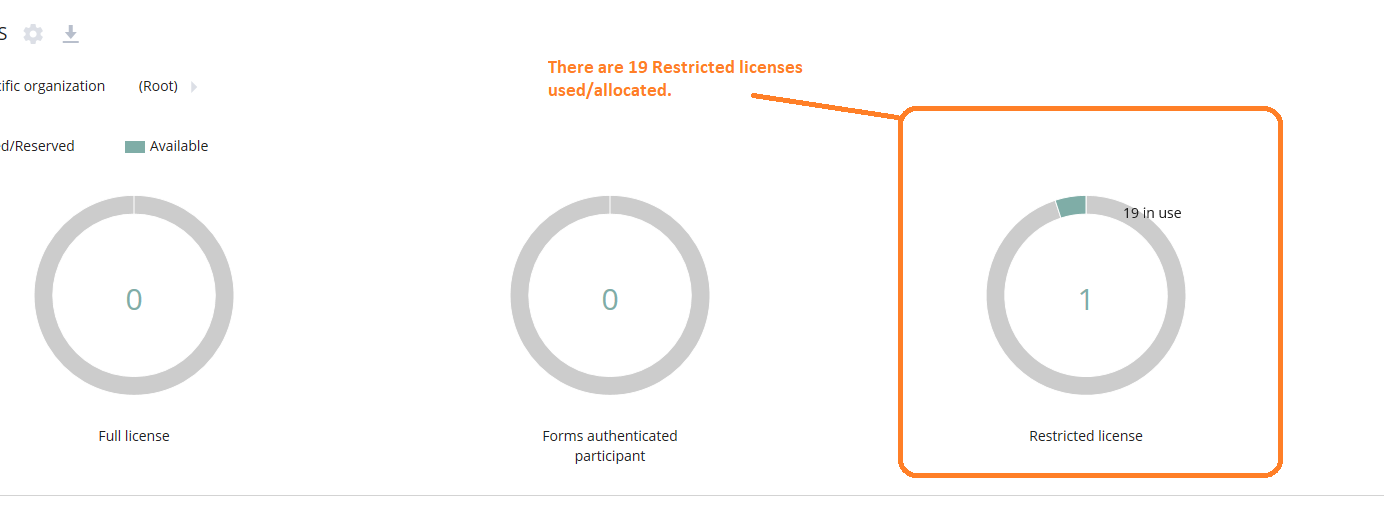Click the Forms authenticated participant caption
Viewport: 1384px width, 523px height.
pyautogui.click(x=610, y=446)
